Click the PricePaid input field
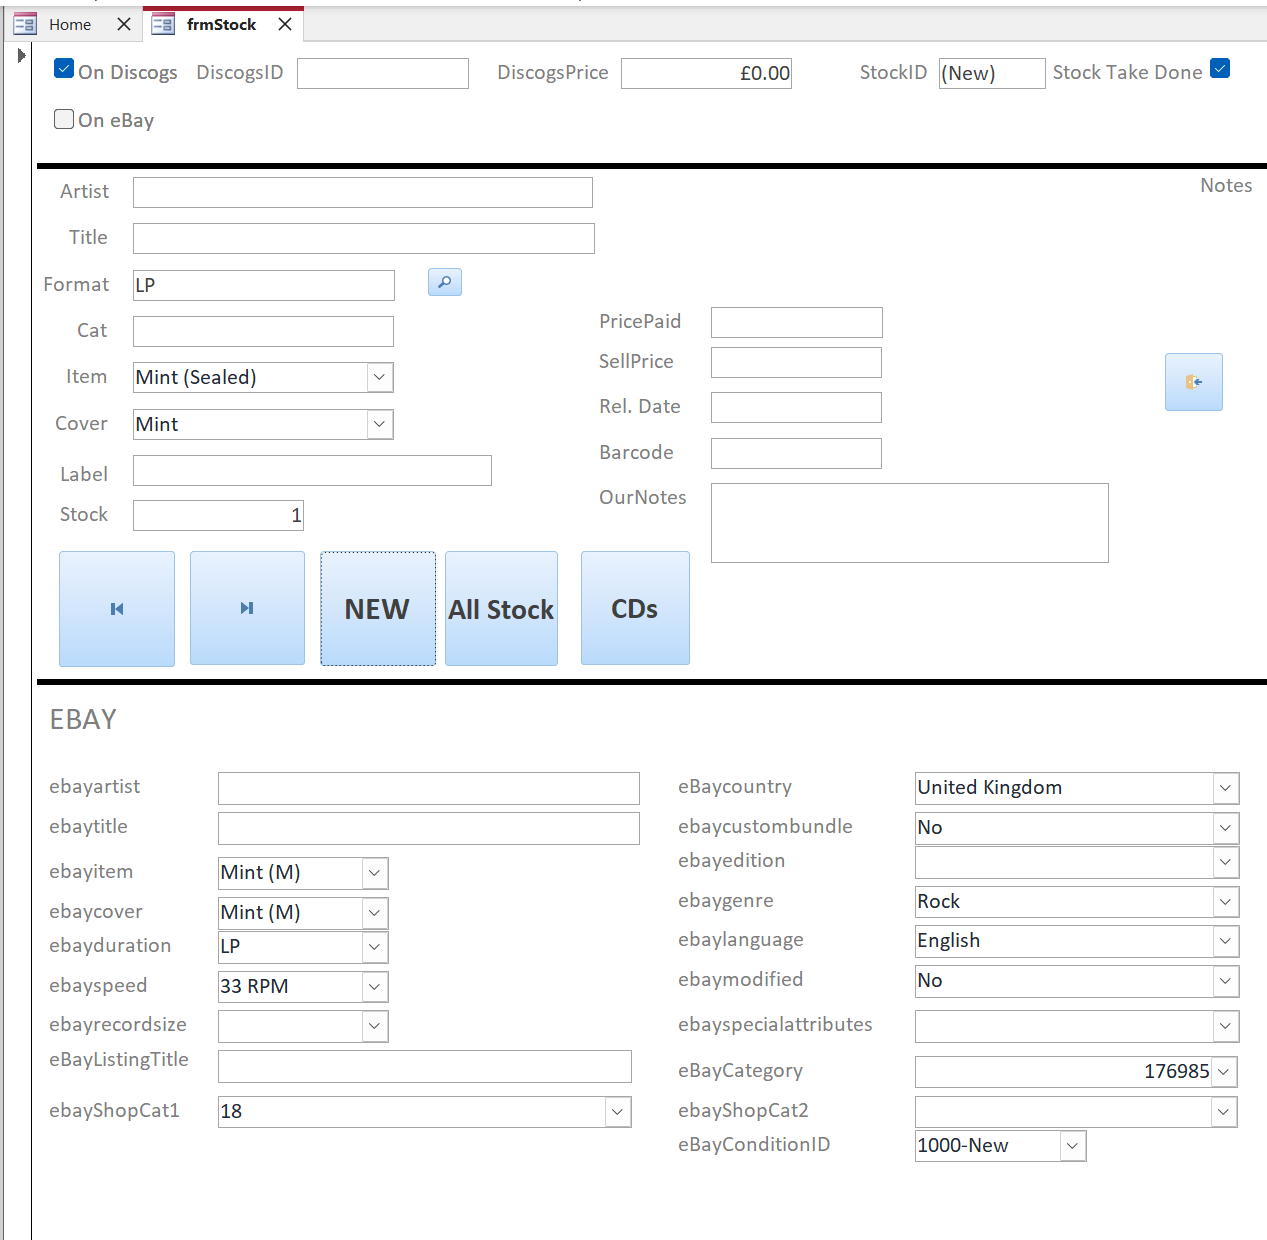The width and height of the screenshot is (1267, 1240). click(x=797, y=322)
